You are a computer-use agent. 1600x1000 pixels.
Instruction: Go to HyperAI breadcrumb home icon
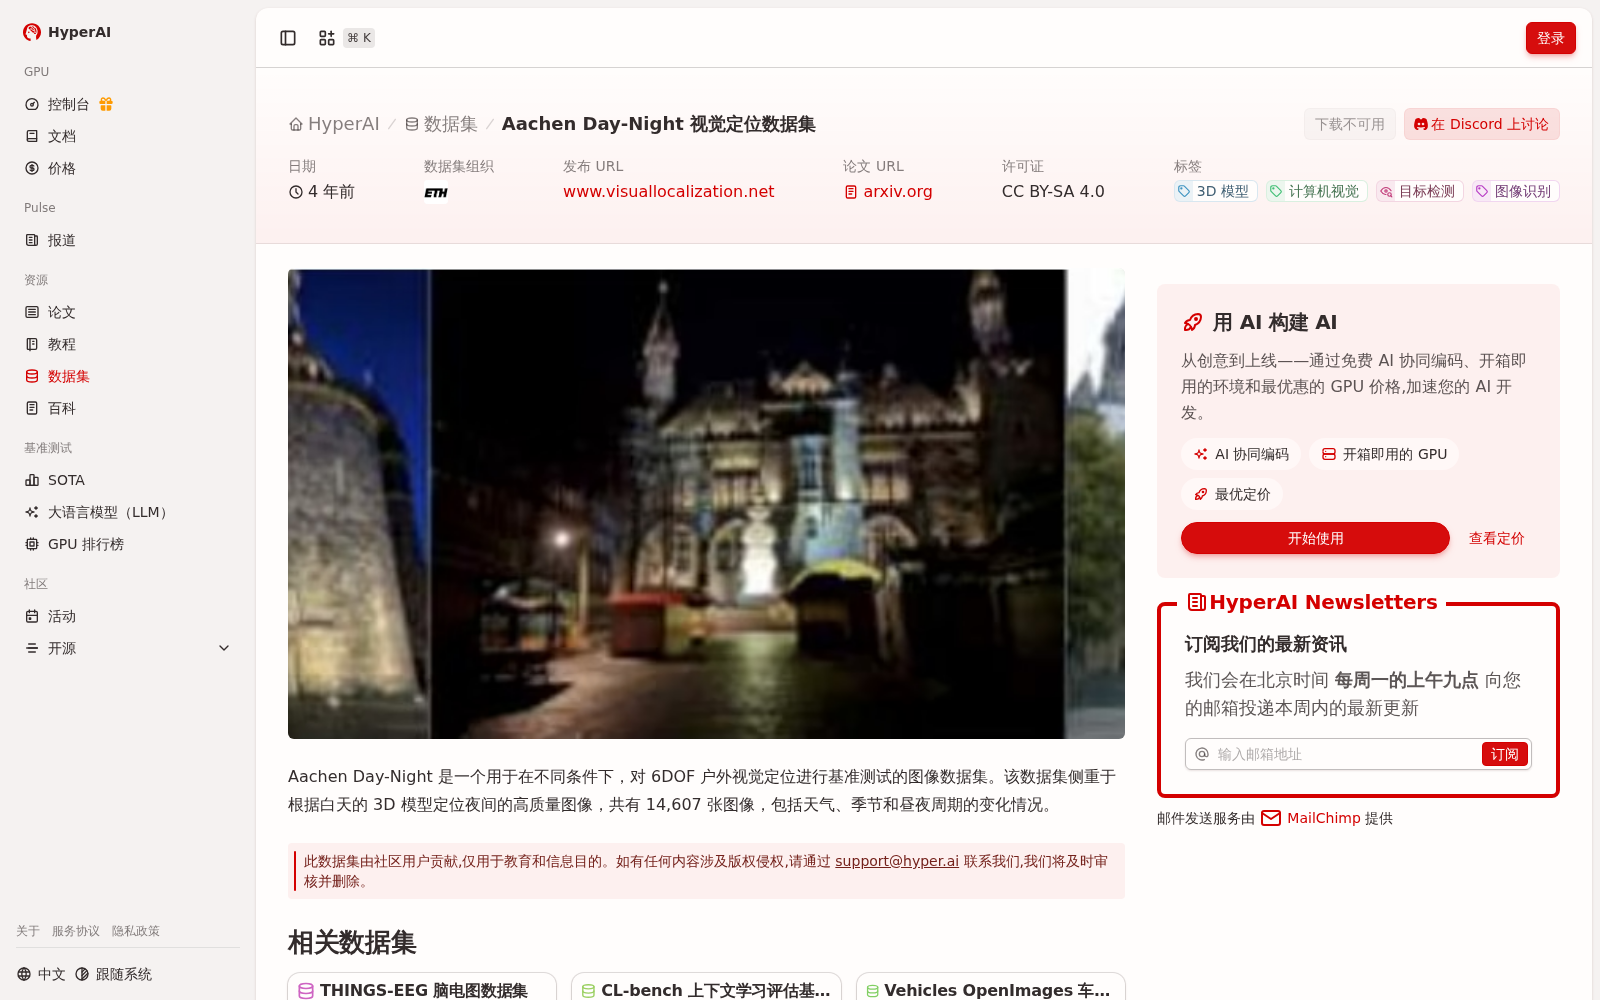pos(296,124)
